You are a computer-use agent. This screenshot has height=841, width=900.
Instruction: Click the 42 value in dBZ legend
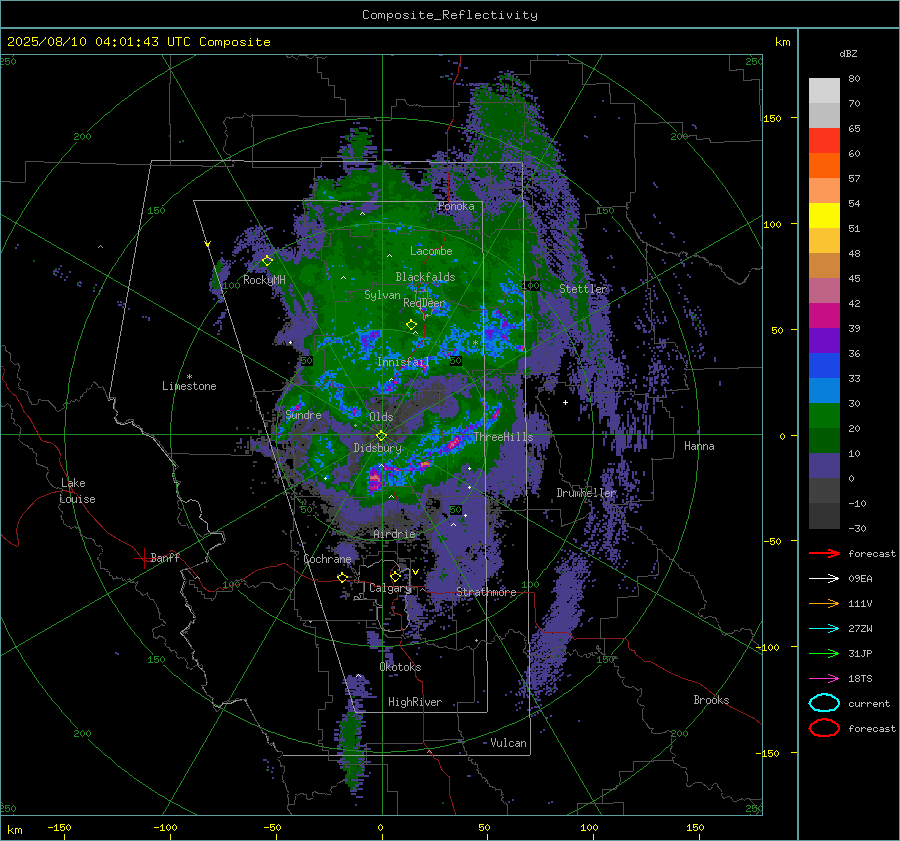pos(854,303)
